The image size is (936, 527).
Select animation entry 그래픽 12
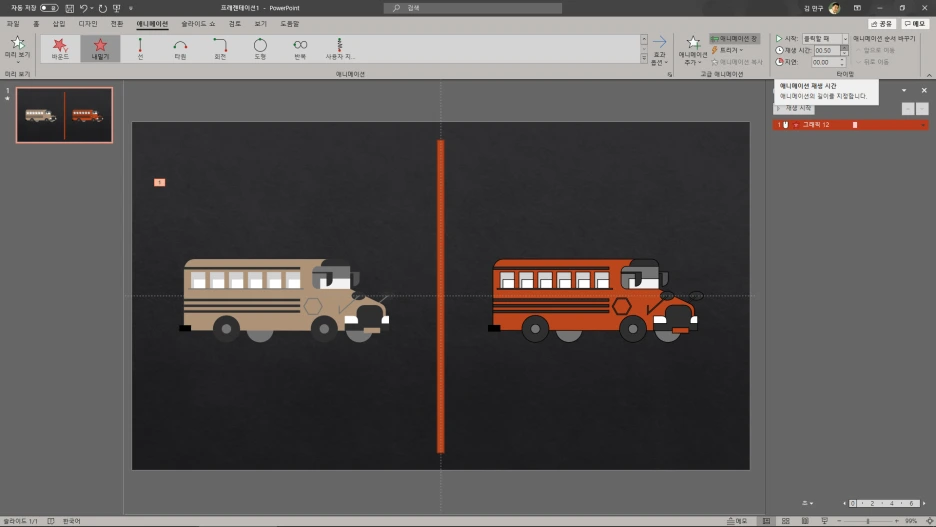coord(850,125)
